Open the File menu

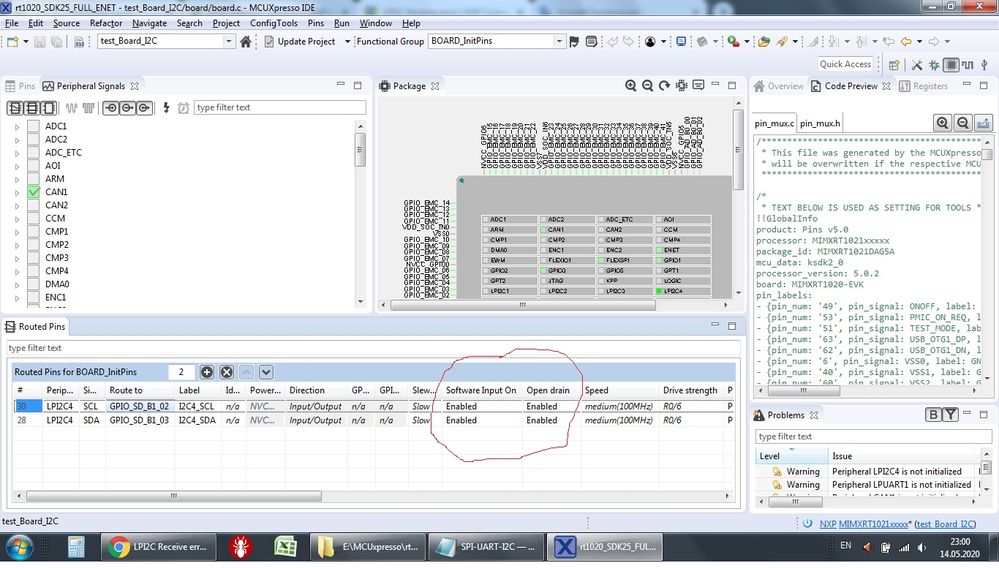pos(11,23)
